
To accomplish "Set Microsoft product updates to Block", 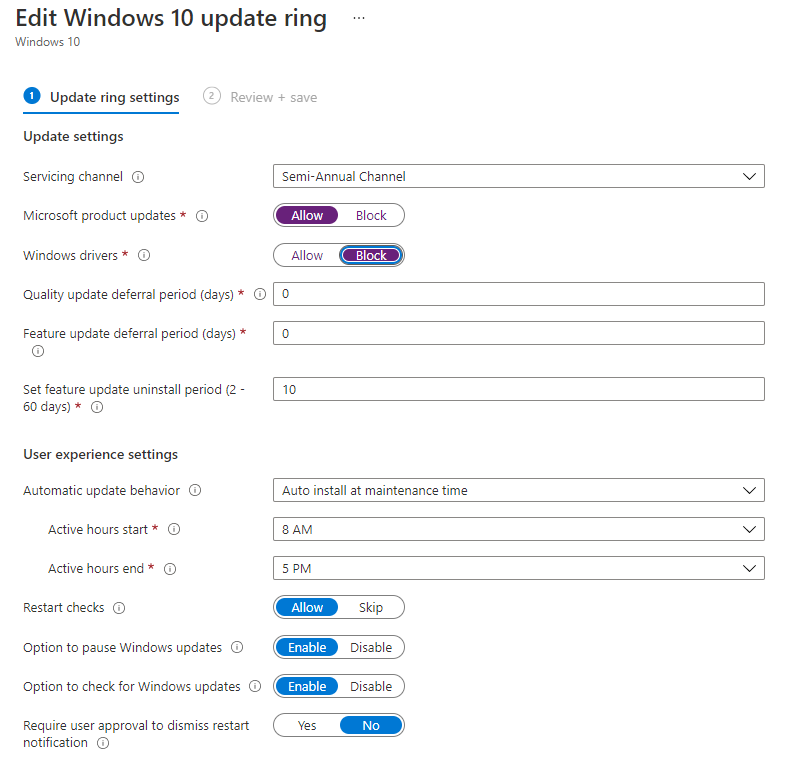I will tap(371, 216).
